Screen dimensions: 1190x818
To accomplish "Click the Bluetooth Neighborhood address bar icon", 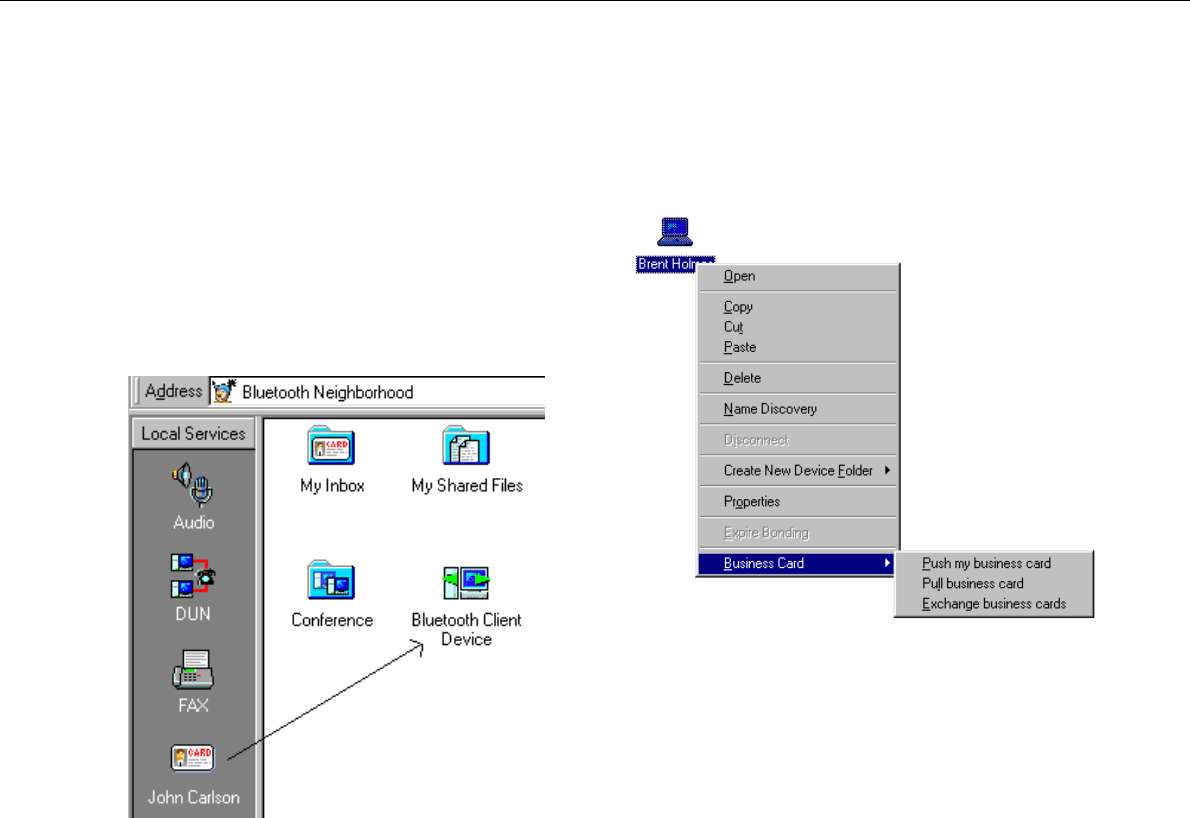I will pyautogui.click(x=225, y=391).
